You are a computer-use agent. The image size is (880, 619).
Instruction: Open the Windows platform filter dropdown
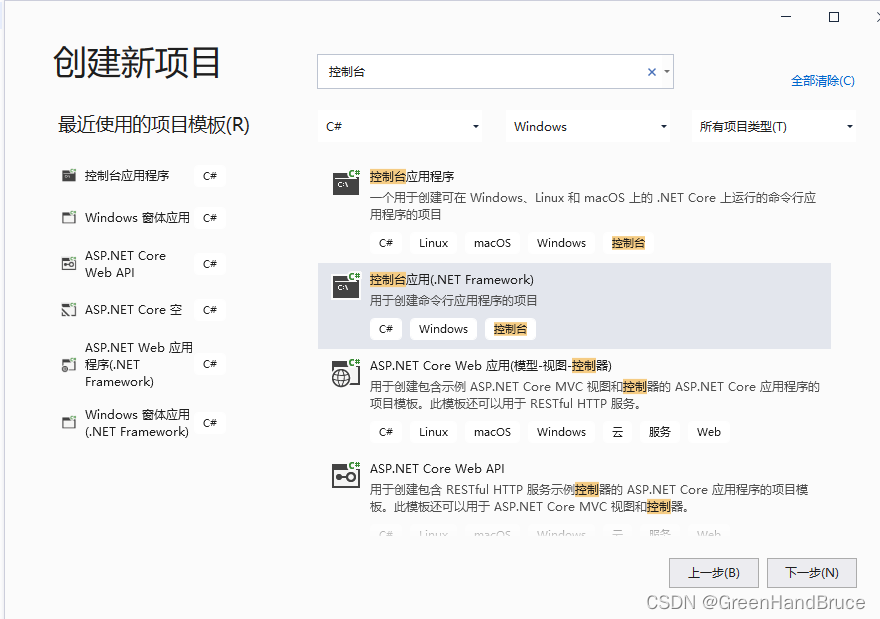[588, 126]
